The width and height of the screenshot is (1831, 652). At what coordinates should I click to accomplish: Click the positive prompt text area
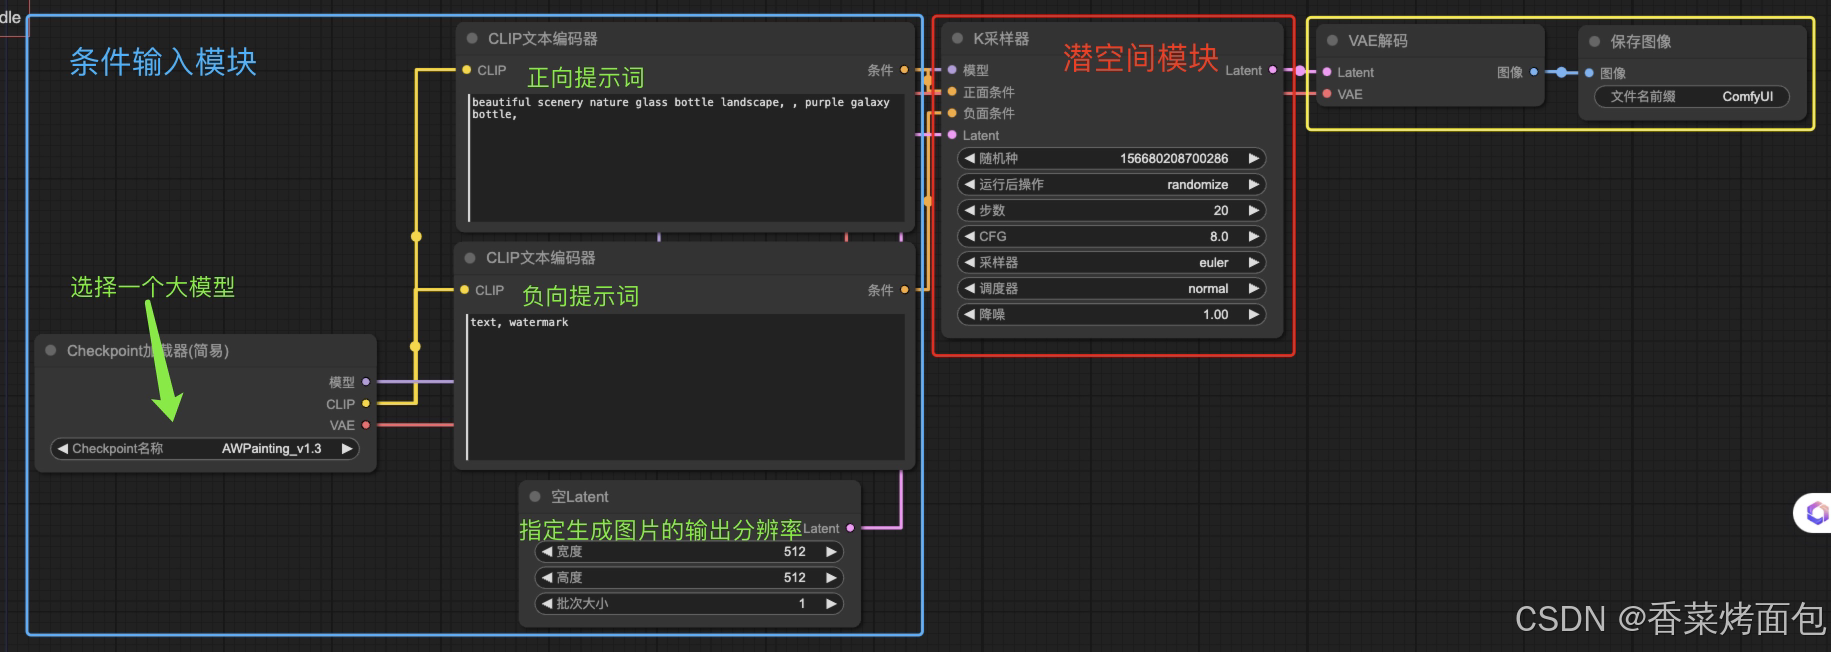click(x=687, y=158)
